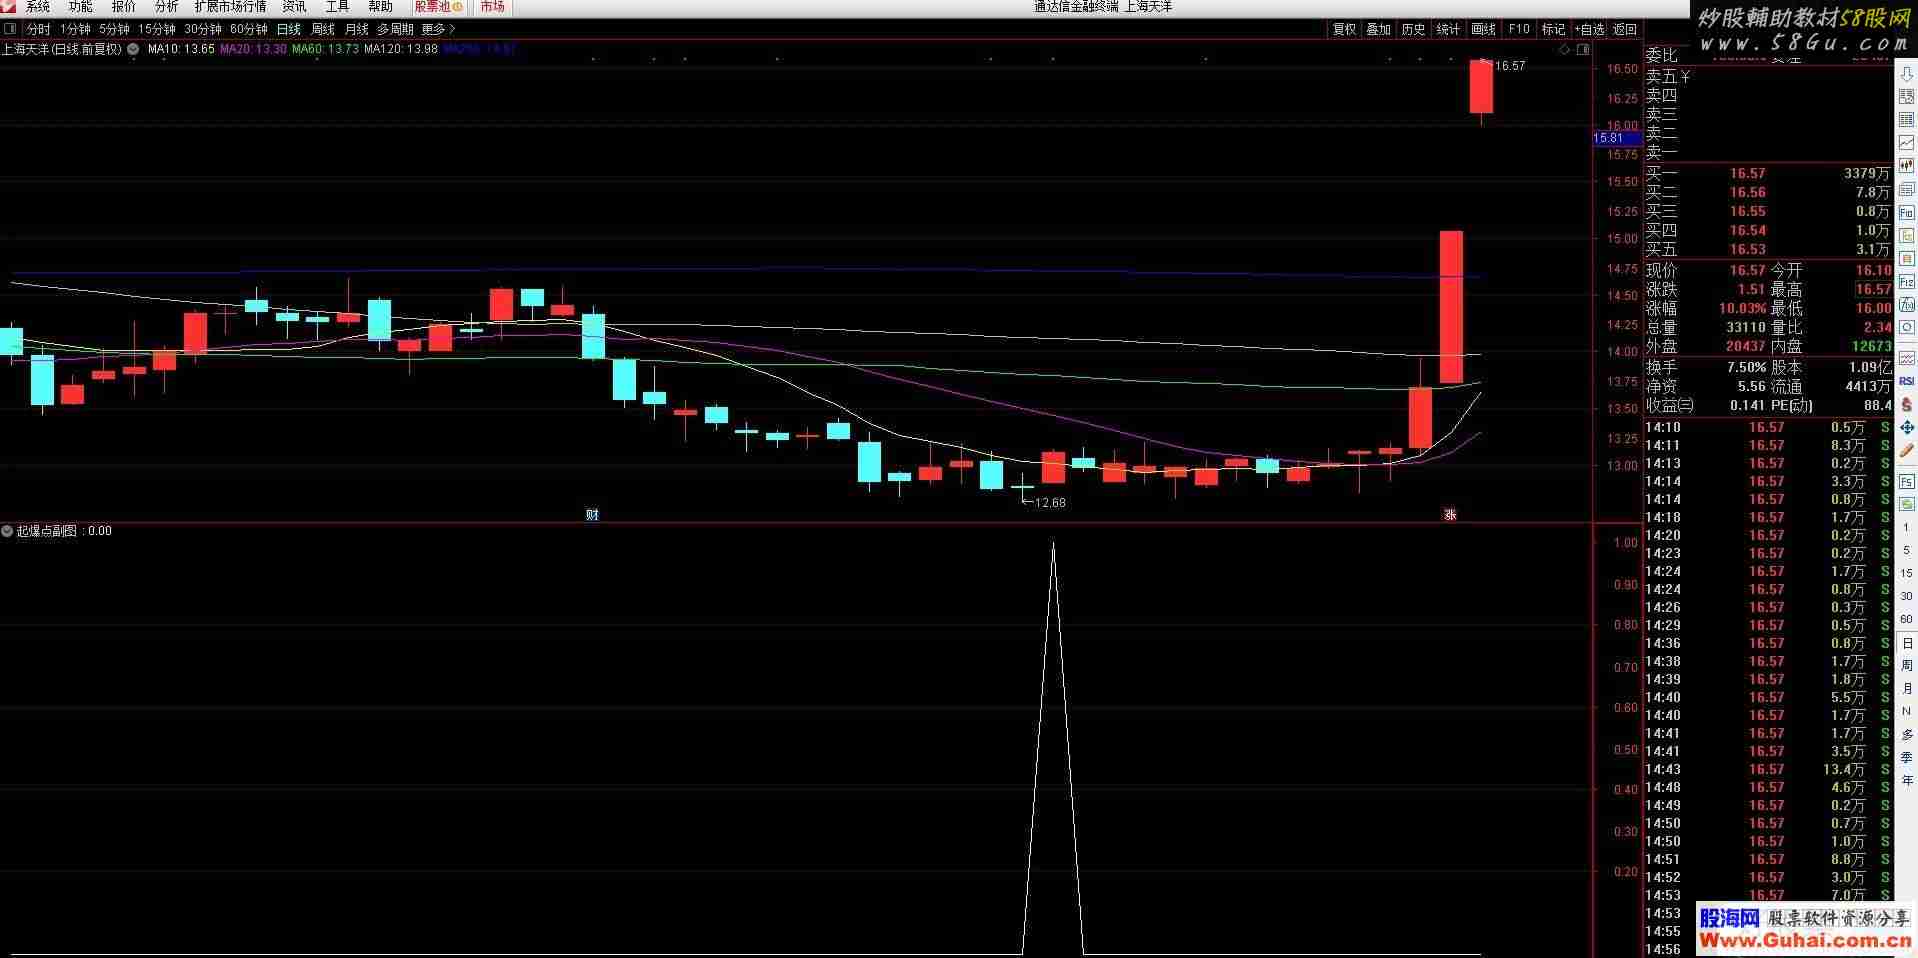1918x958 pixels.
Task: Switch to 日线 daily chart
Action: pyautogui.click(x=289, y=29)
